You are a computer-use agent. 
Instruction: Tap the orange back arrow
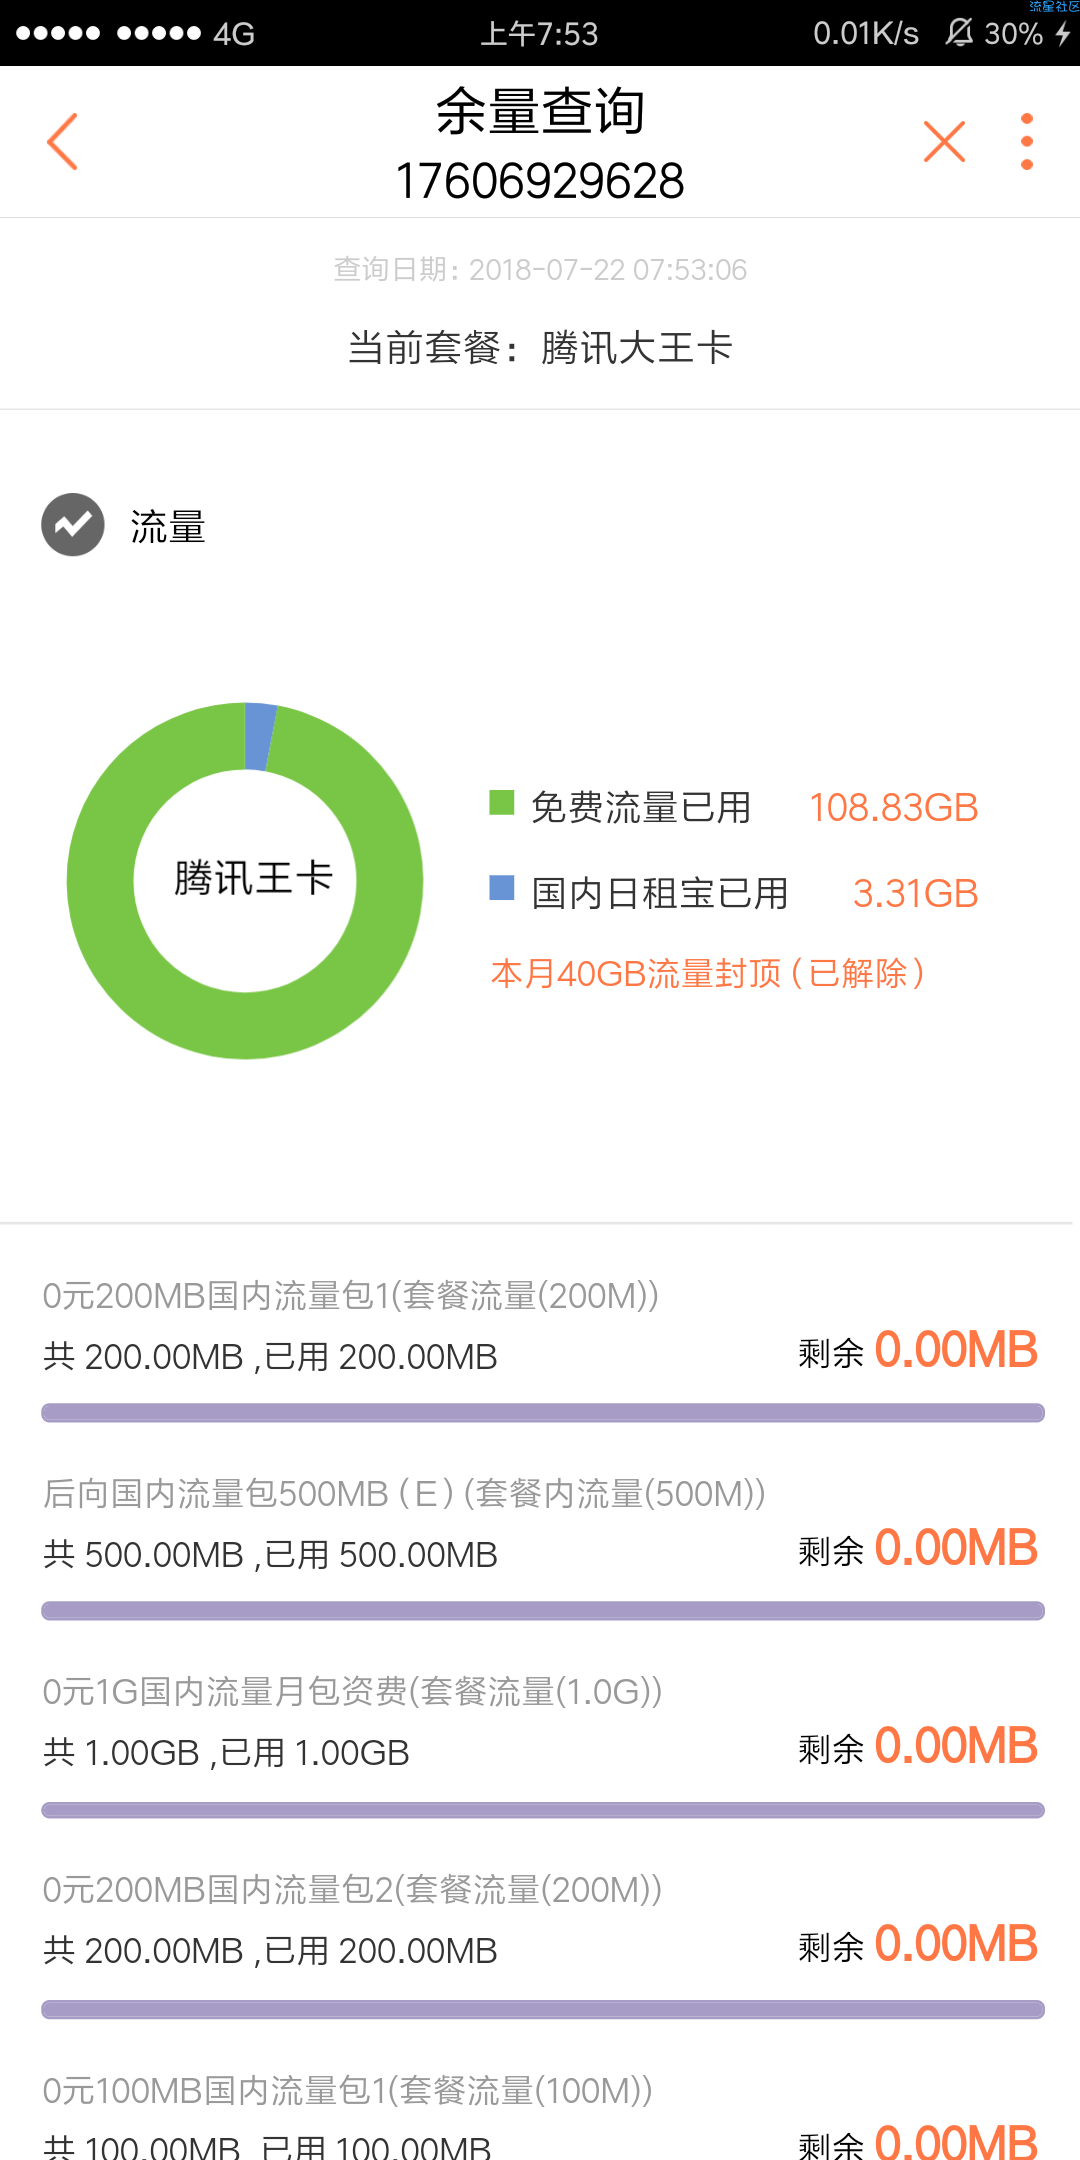62,141
